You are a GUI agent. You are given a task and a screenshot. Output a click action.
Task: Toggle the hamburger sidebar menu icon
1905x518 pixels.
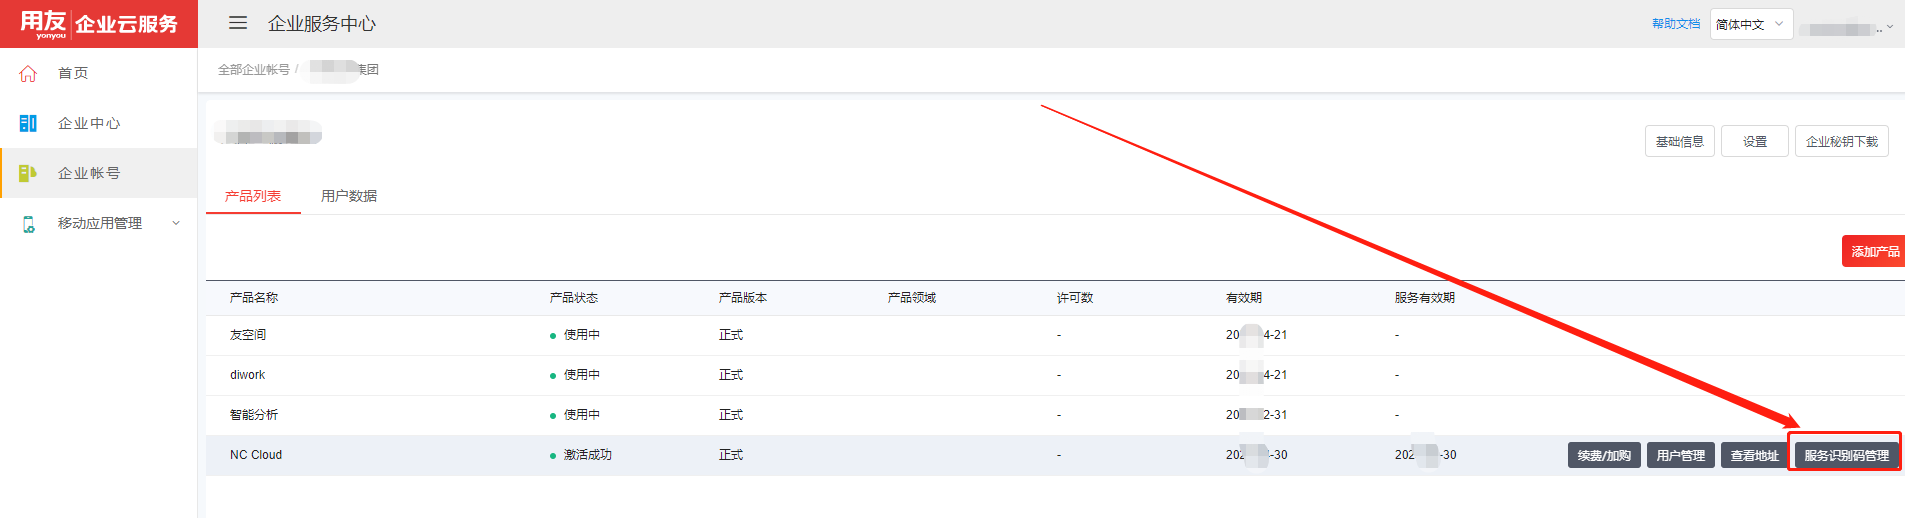[238, 23]
